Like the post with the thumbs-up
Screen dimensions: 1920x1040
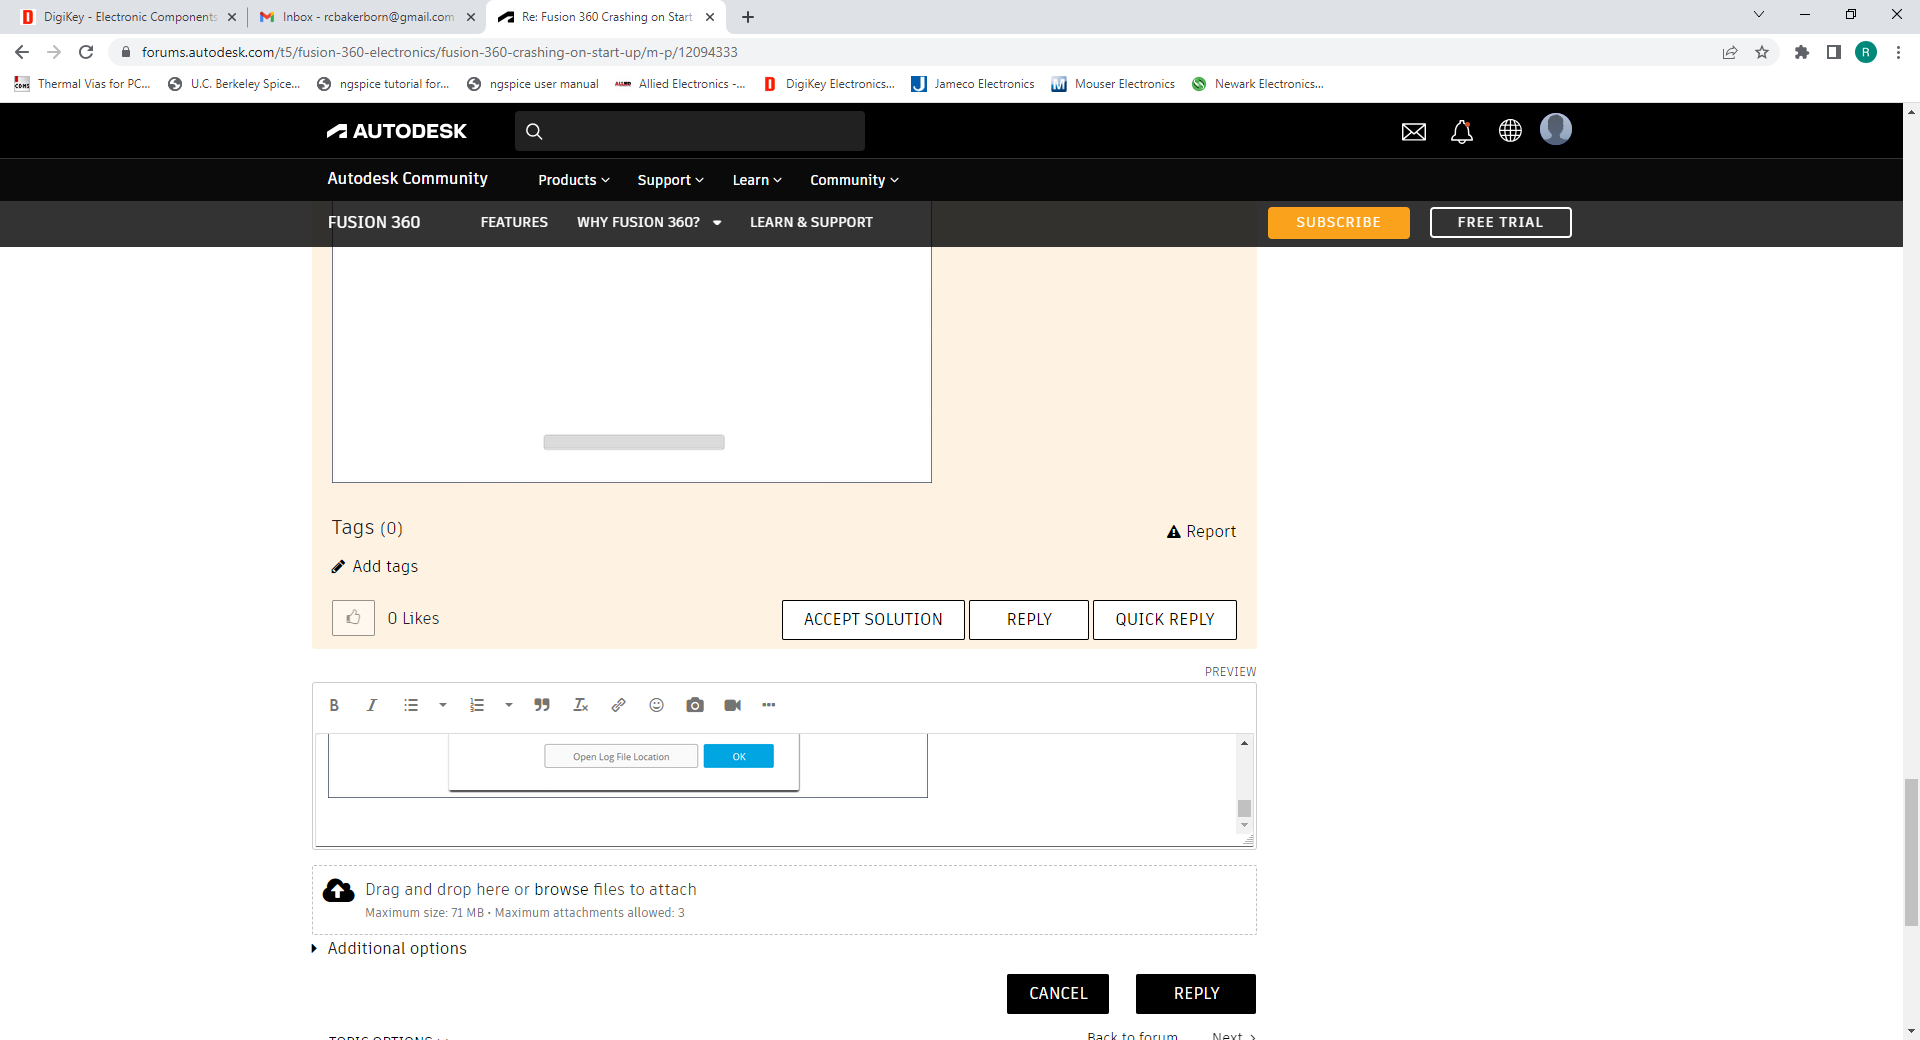click(353, 618)
